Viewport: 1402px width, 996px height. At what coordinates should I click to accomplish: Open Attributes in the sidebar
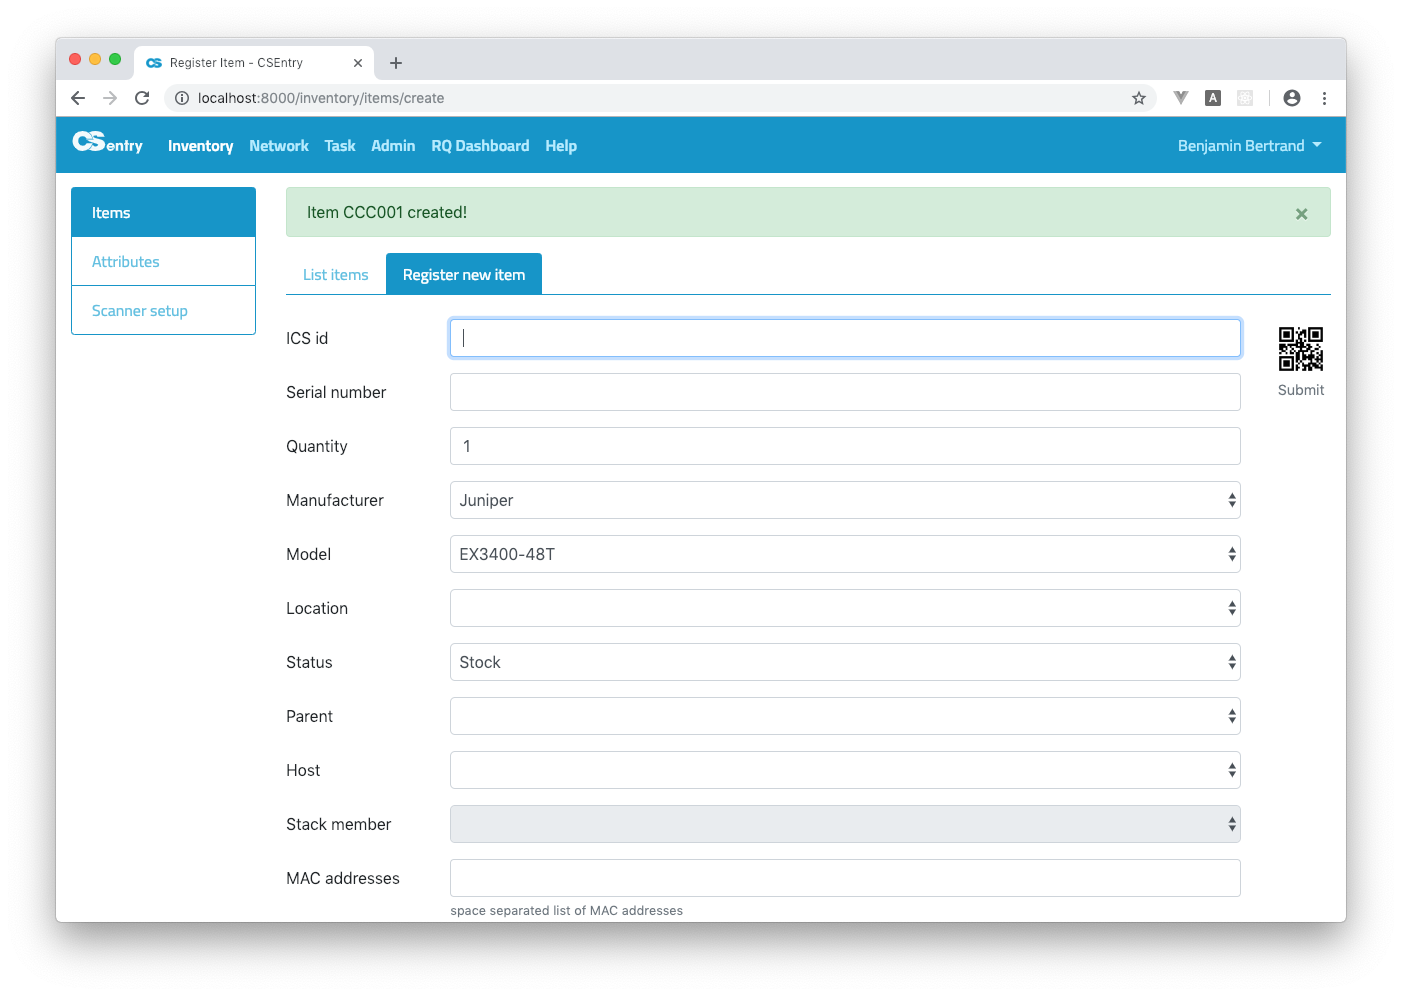[x=126, y=262]
